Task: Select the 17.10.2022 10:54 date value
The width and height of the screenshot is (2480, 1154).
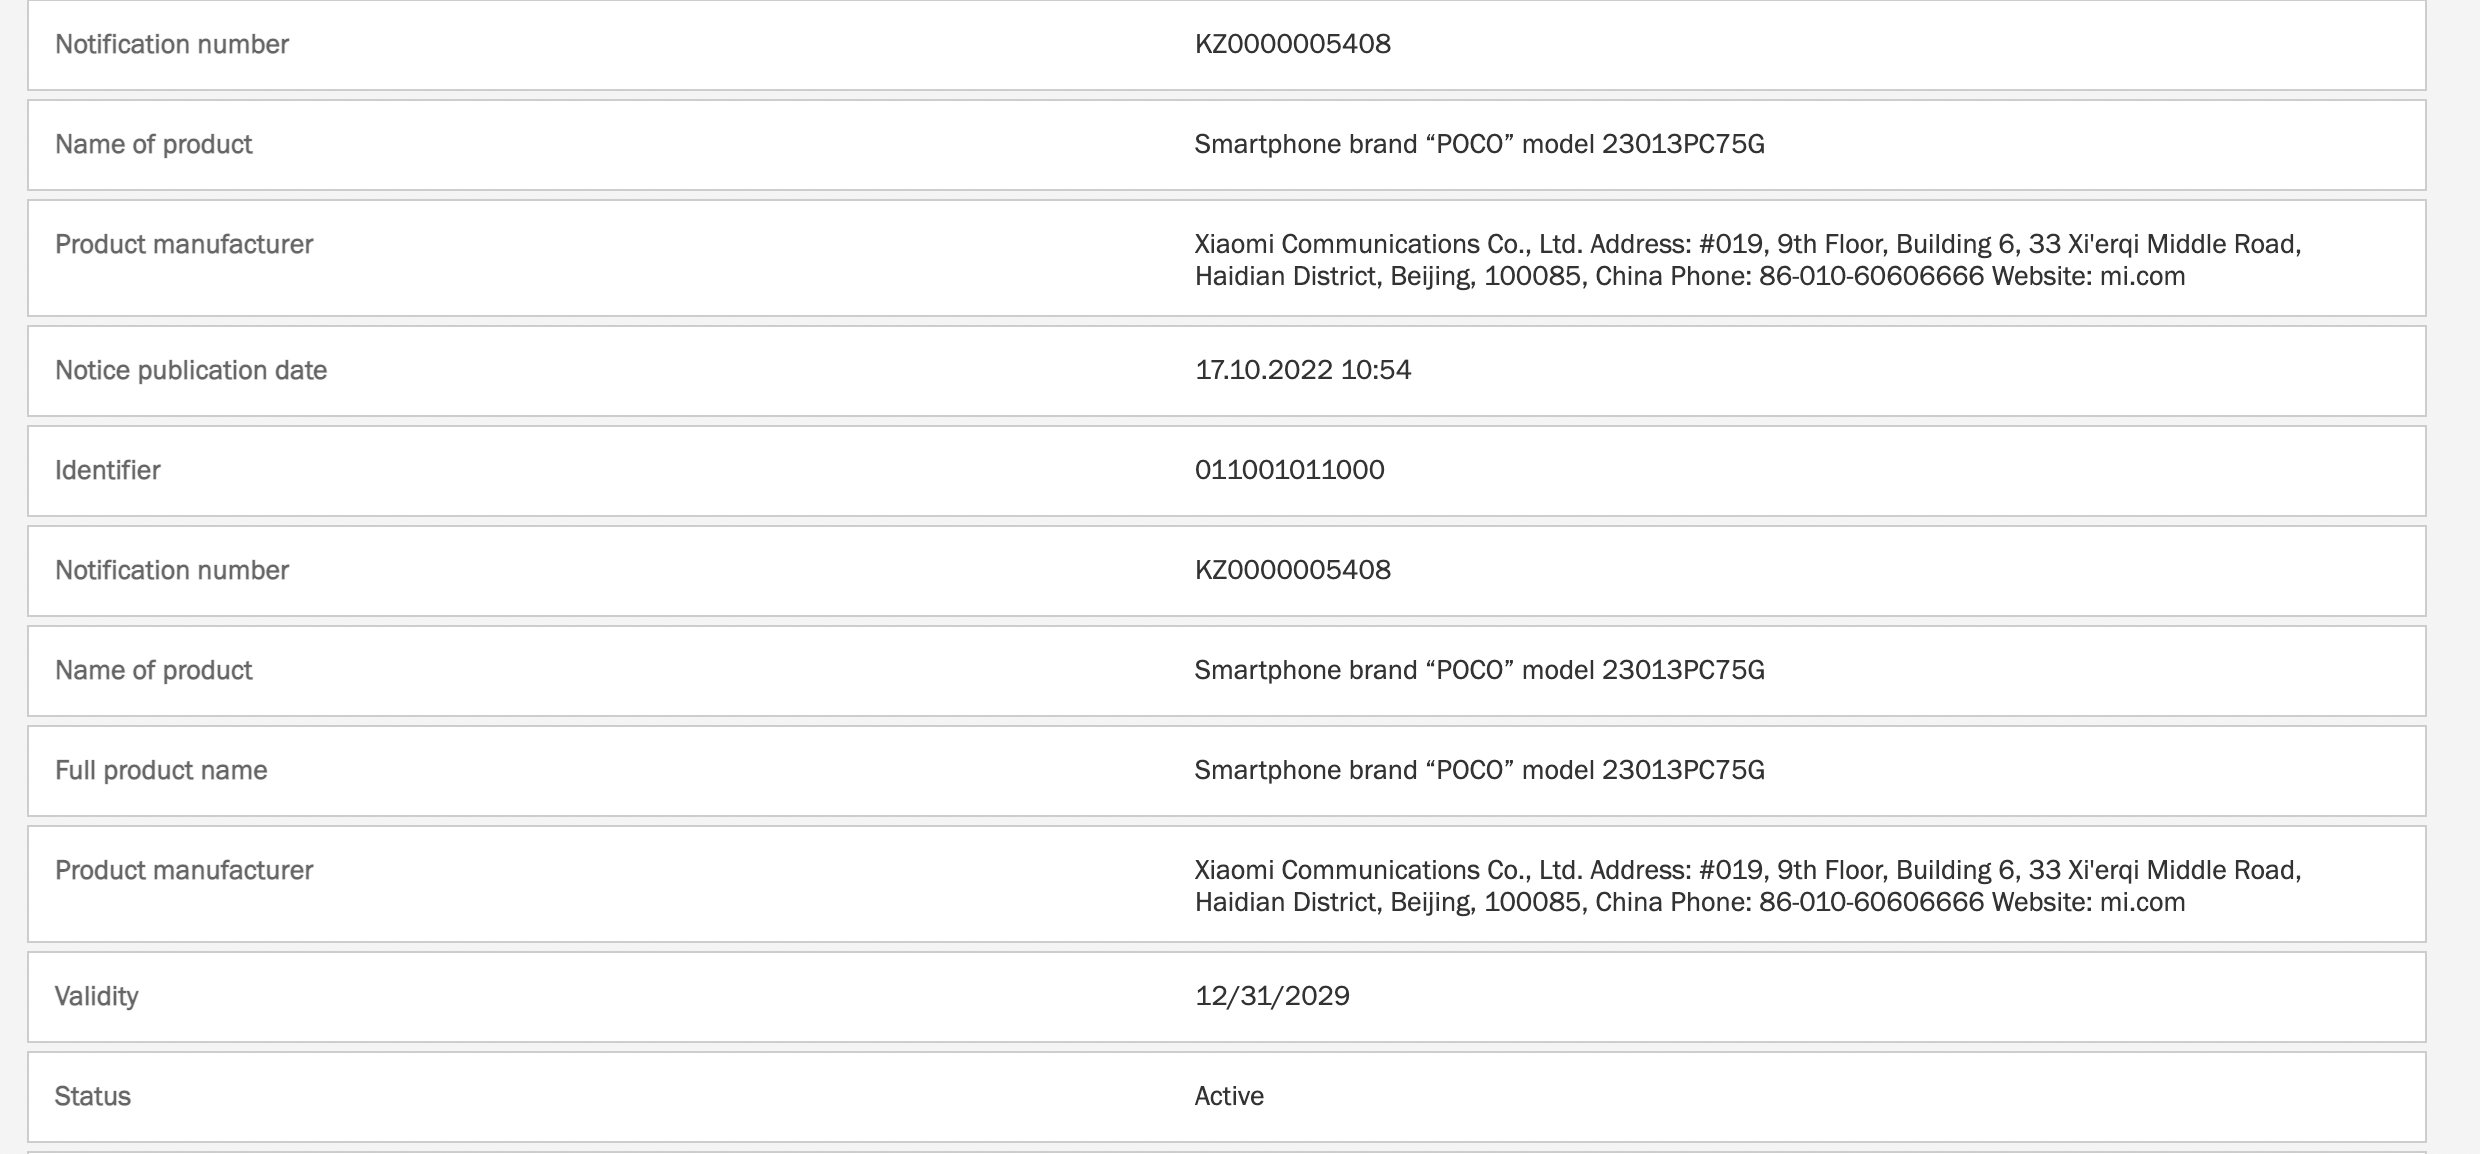Action: pos(1302,370)
